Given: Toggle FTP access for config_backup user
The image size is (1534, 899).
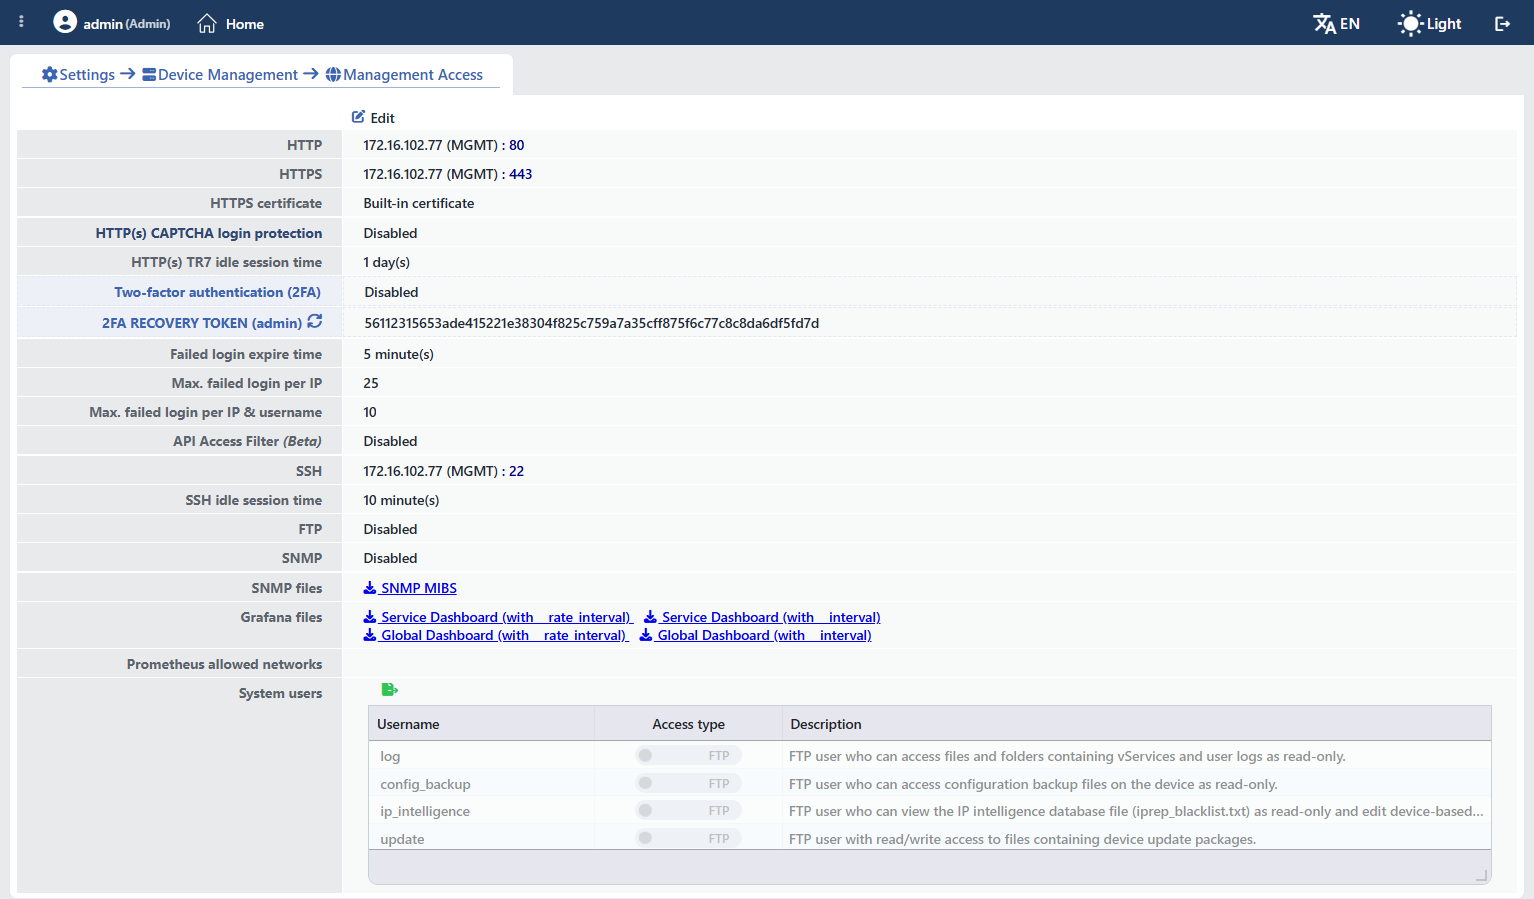Looking at the screenshot, I should pyautogui.click(x=688, y=783).
